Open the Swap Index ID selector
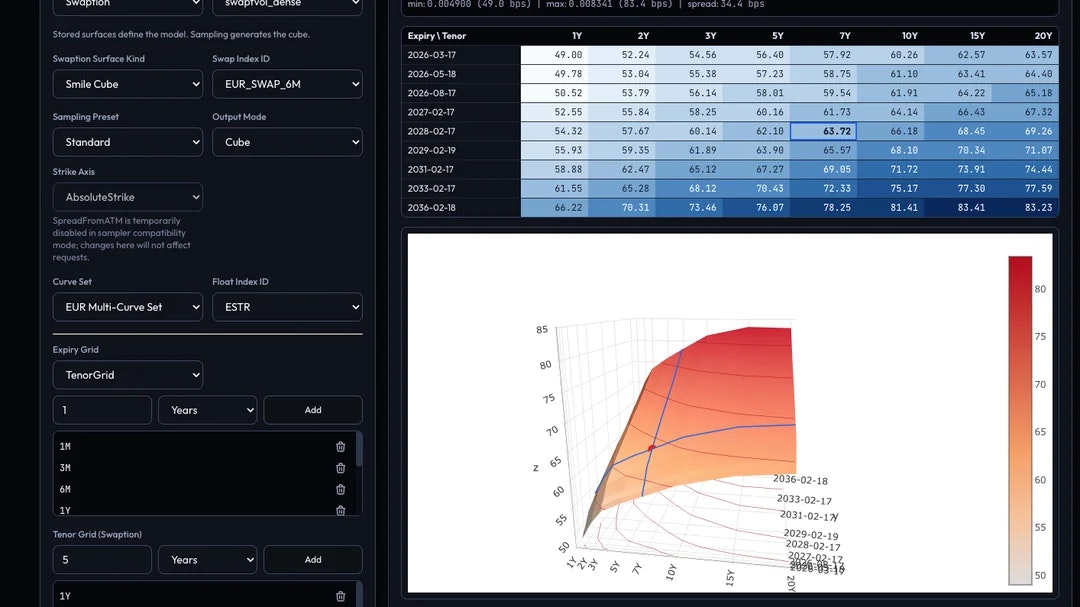1080x607 pixels. (287, 84)
